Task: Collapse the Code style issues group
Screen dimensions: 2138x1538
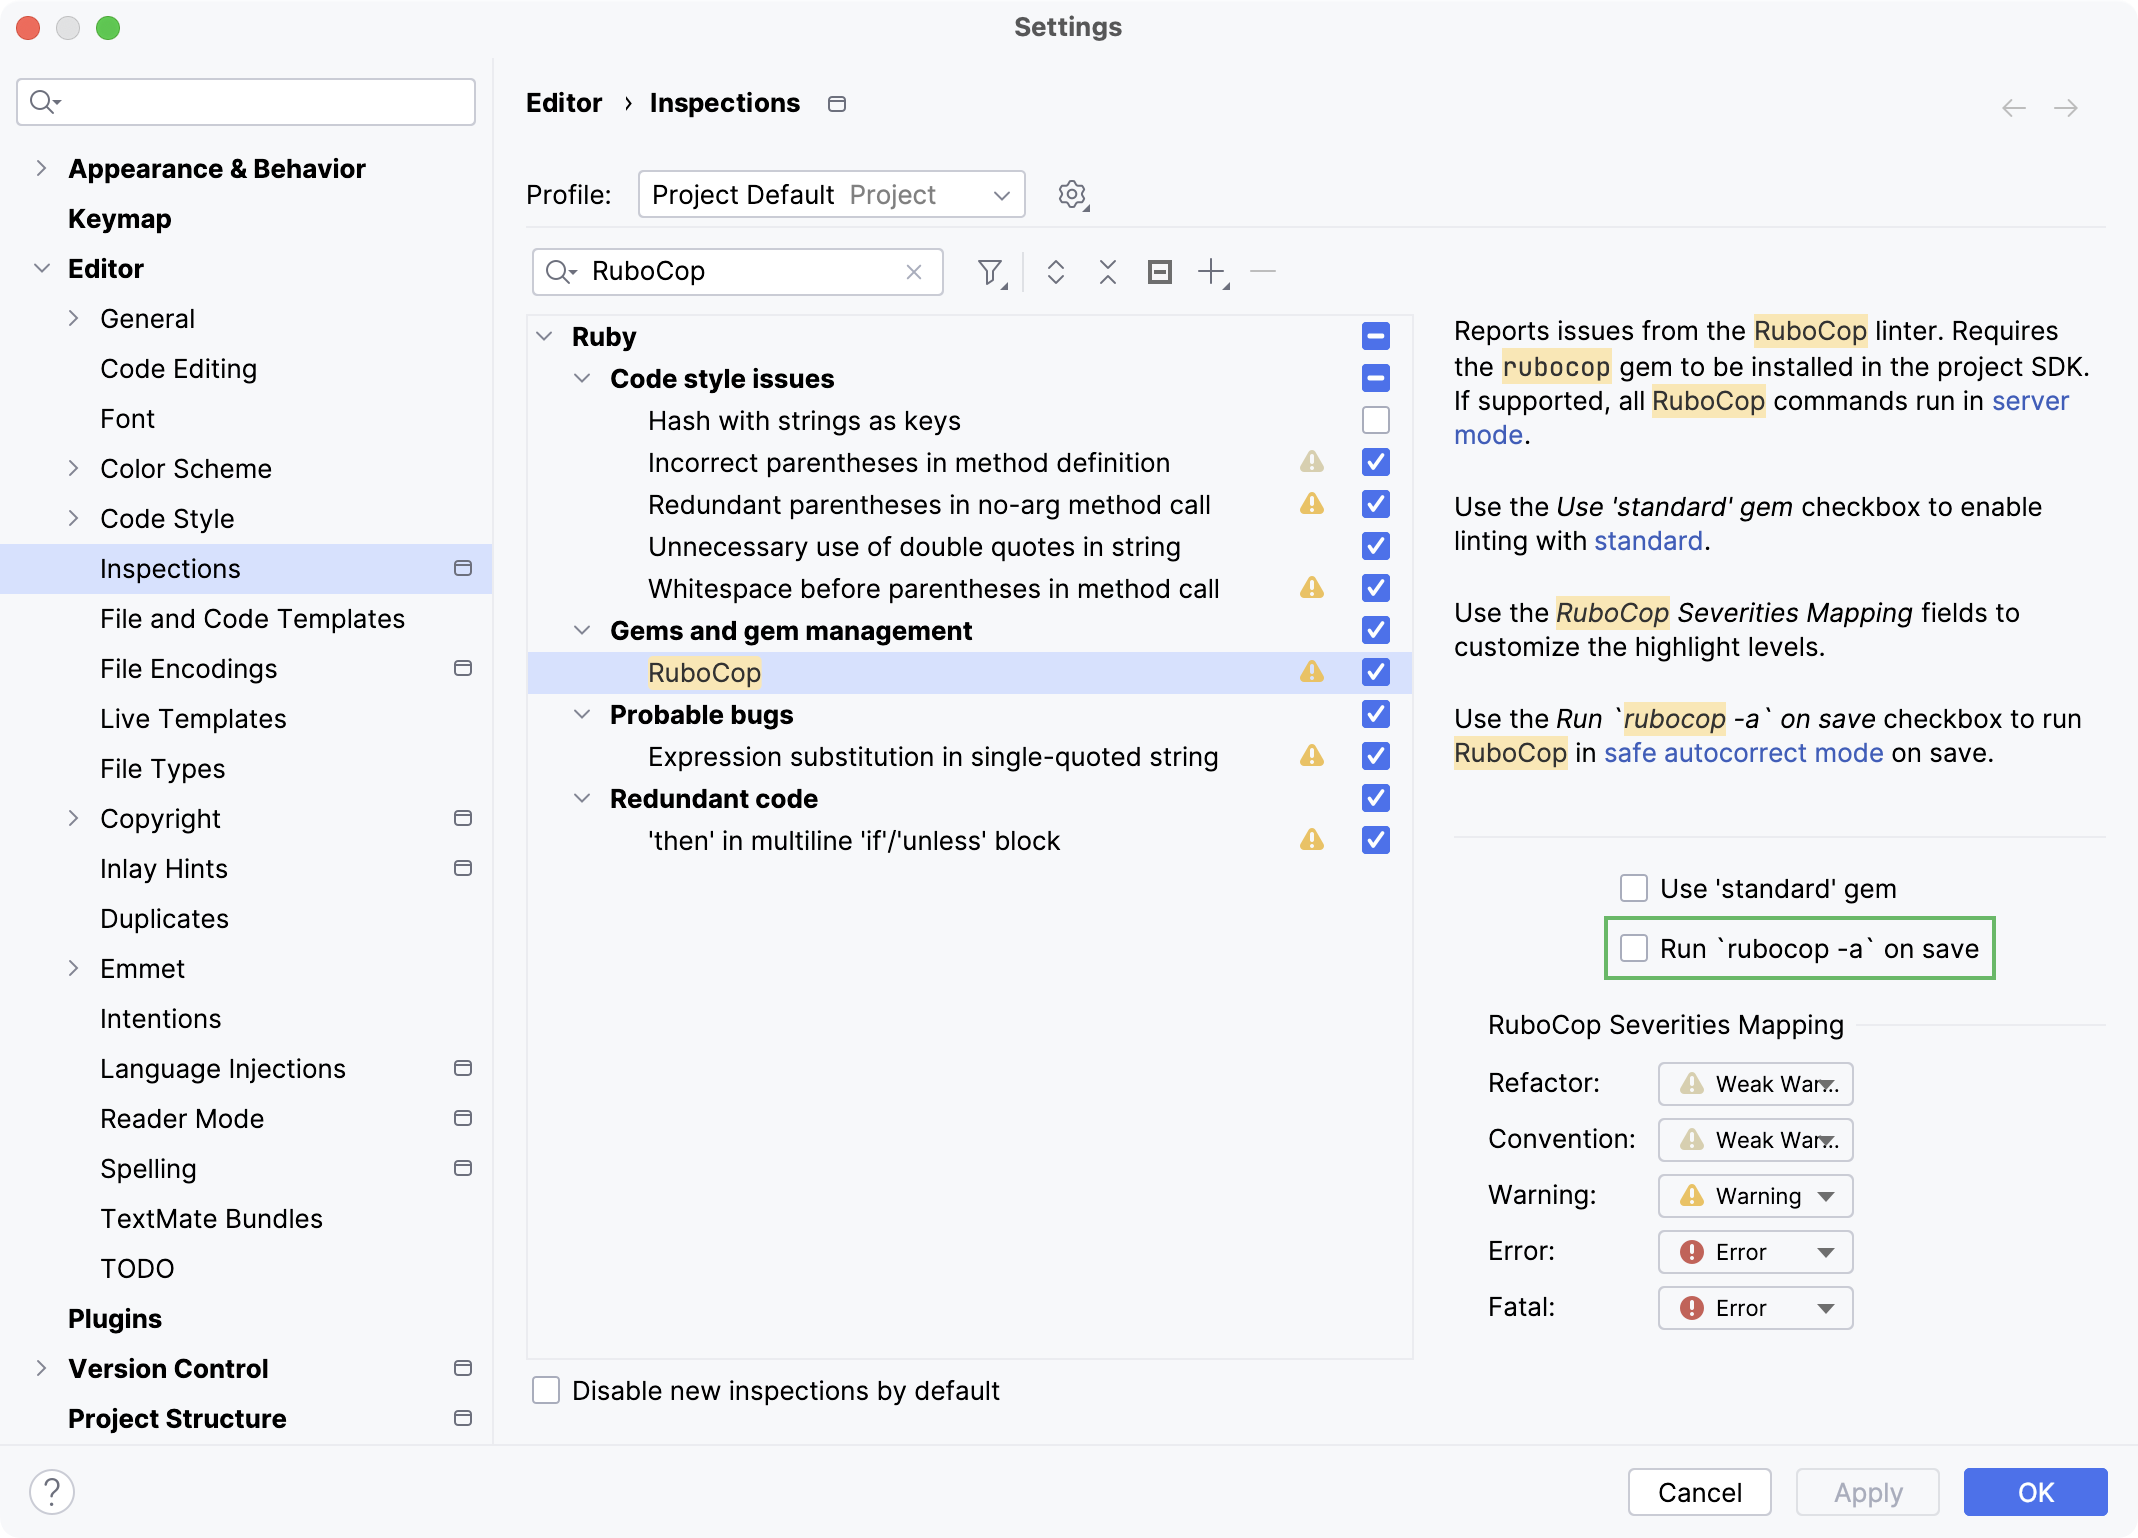Action: tap(582, 378)
